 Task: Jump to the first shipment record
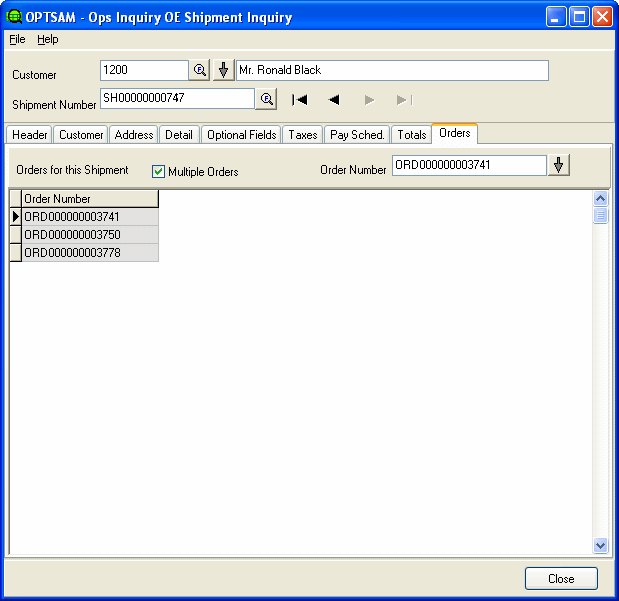pyautogui.click(x=299, y=99)
